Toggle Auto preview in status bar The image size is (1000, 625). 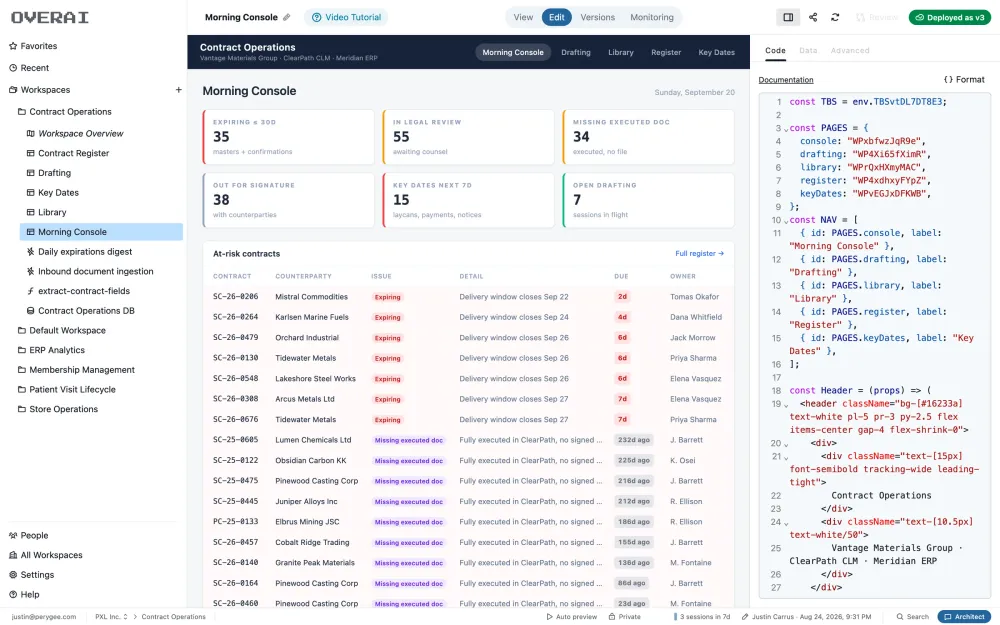(x=571, y=617)
